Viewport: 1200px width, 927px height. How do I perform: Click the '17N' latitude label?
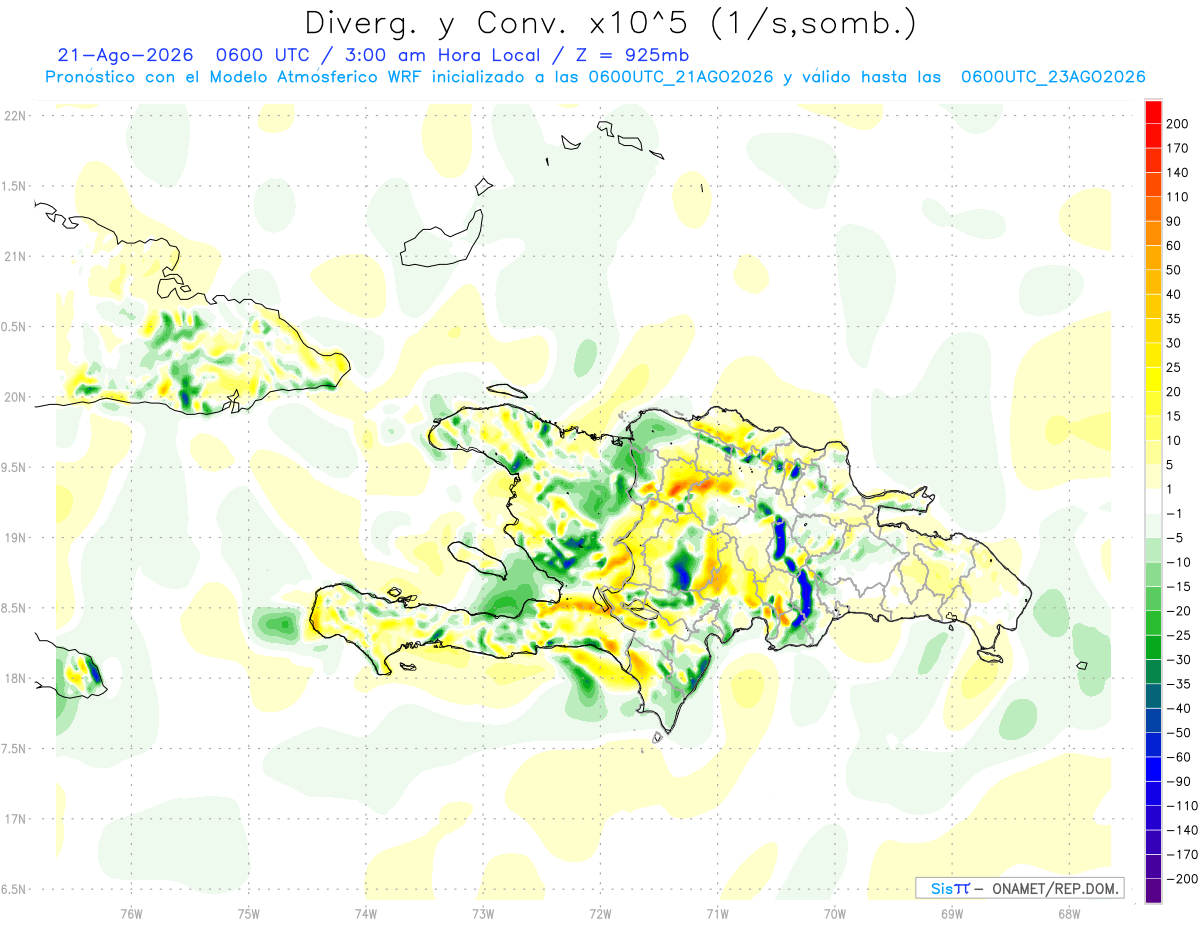[x=14, y=819]
